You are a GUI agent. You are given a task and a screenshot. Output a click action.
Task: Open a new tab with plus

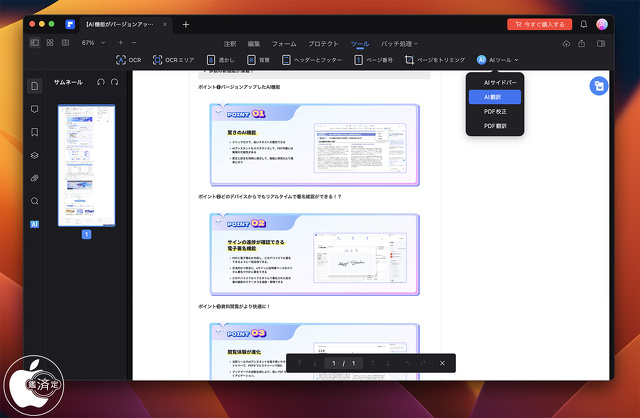(186, 24)
